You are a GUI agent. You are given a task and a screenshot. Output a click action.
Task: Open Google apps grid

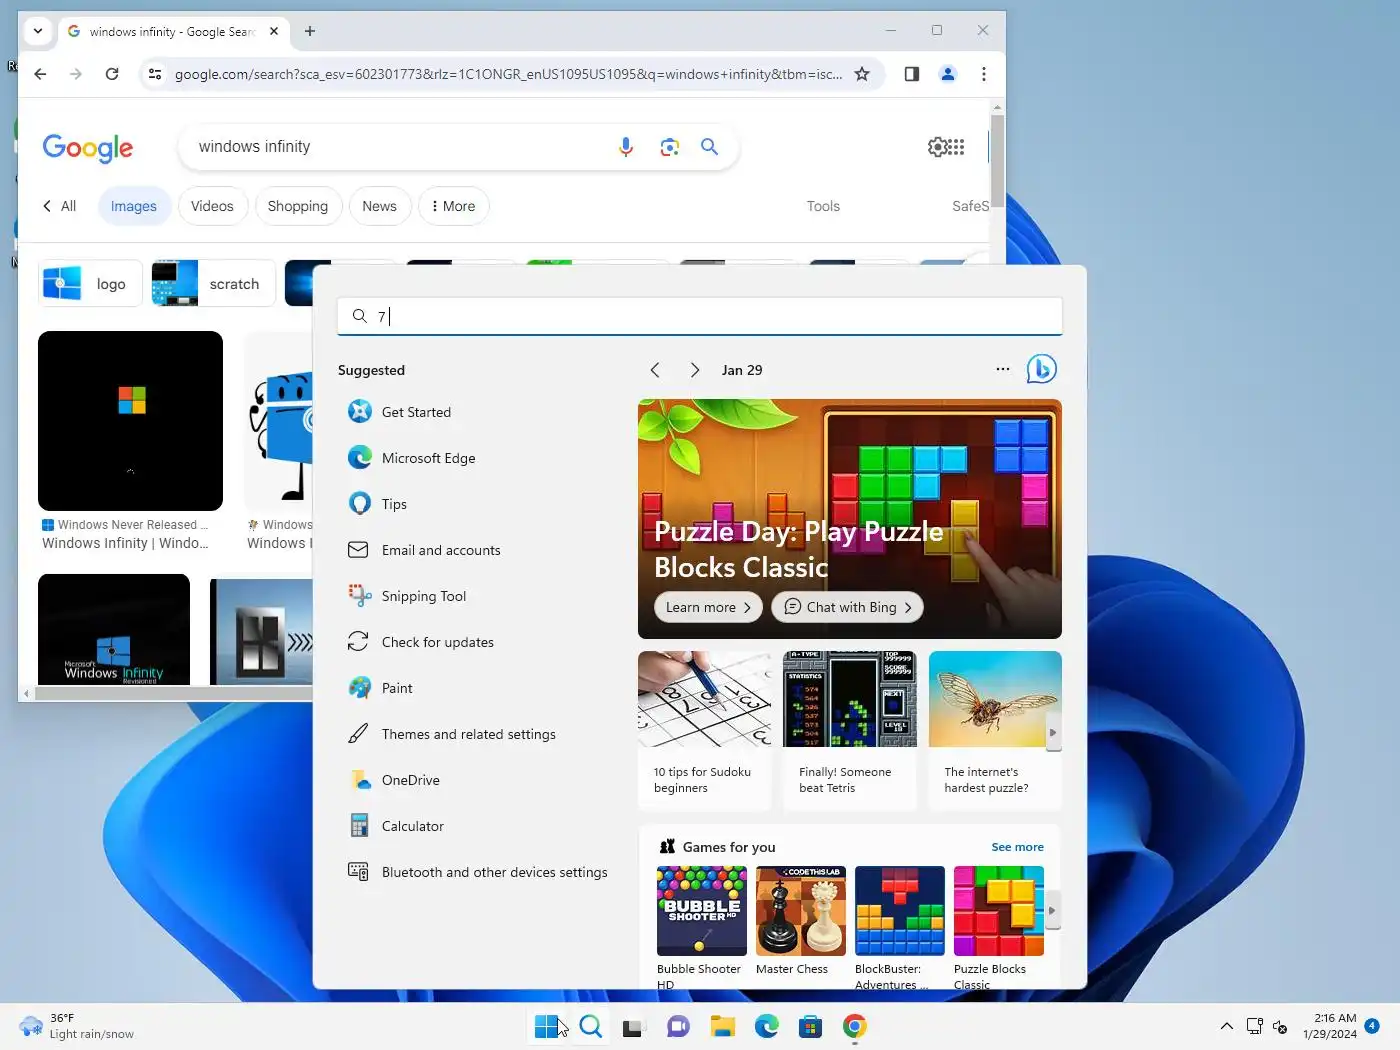[956, 147]
